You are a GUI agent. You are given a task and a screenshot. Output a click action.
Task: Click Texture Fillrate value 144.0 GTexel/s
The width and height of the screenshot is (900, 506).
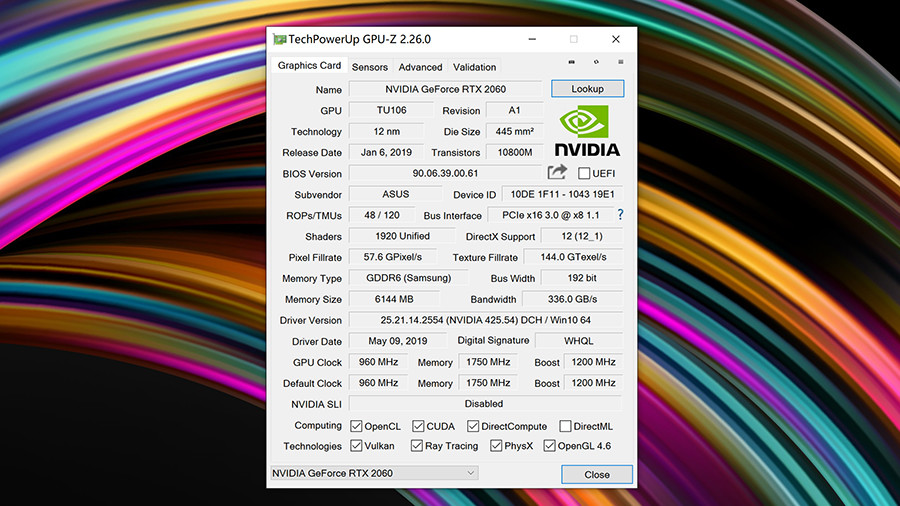[x=573, y=257]
